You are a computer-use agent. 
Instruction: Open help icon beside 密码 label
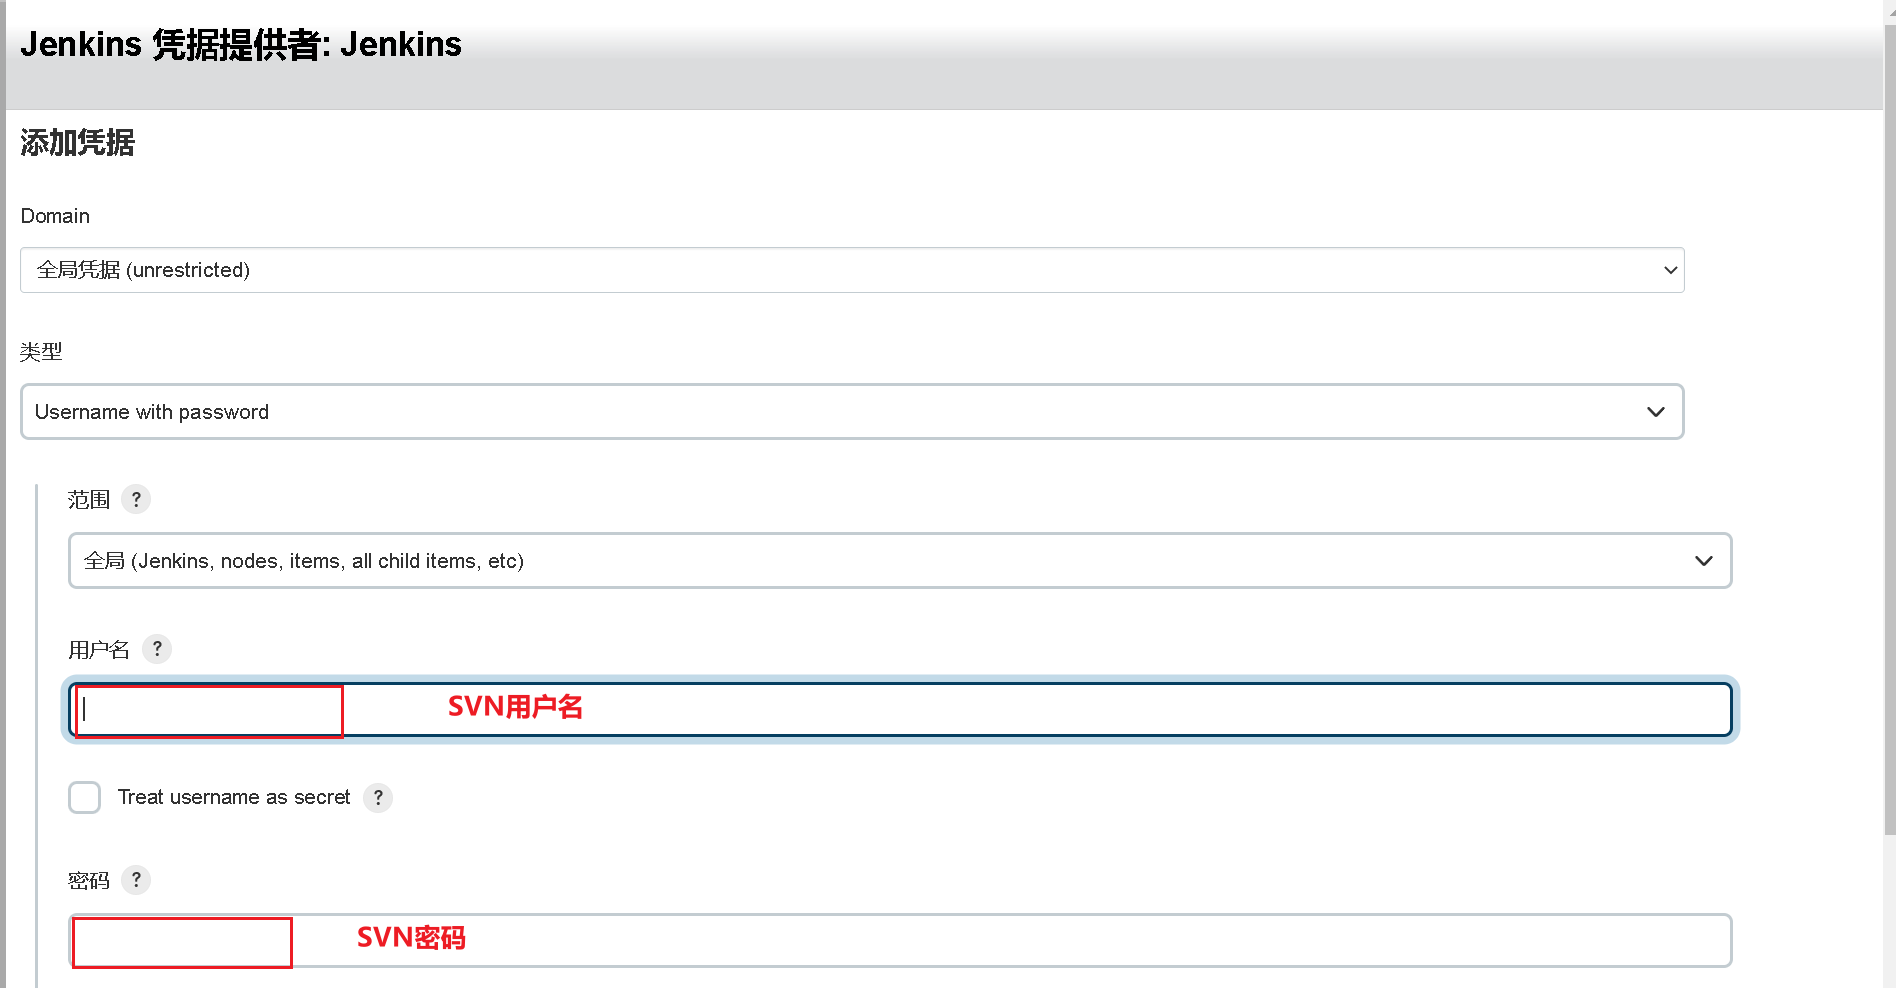point(136,880)
